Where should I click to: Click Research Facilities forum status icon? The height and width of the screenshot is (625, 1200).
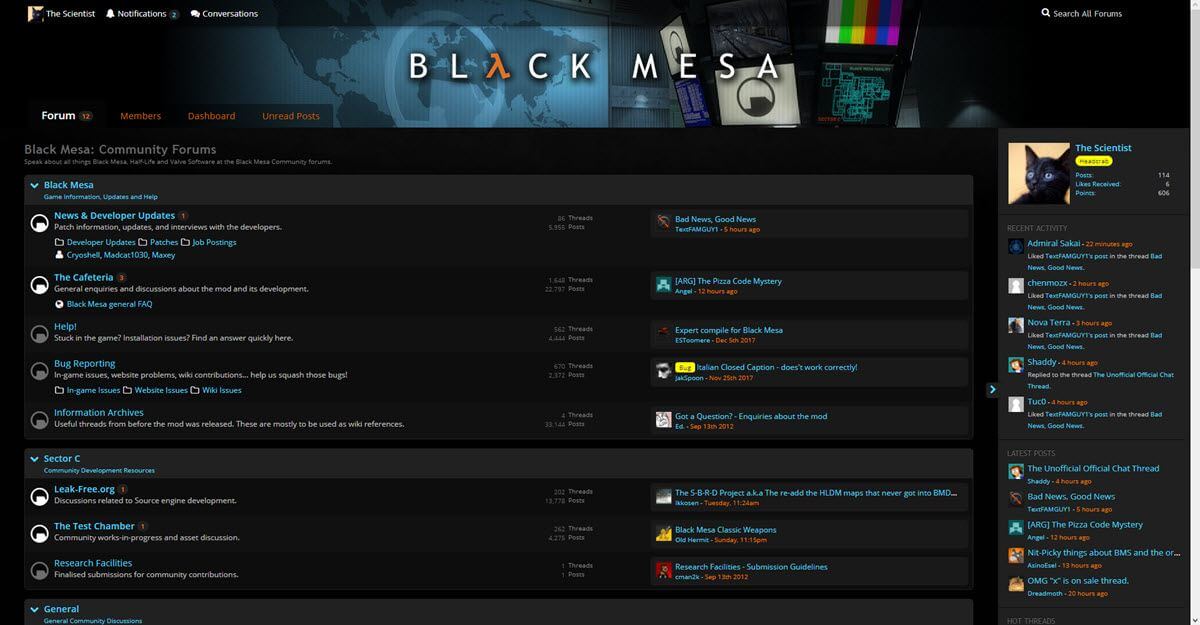pyautogui.click(x=39, y=571)
